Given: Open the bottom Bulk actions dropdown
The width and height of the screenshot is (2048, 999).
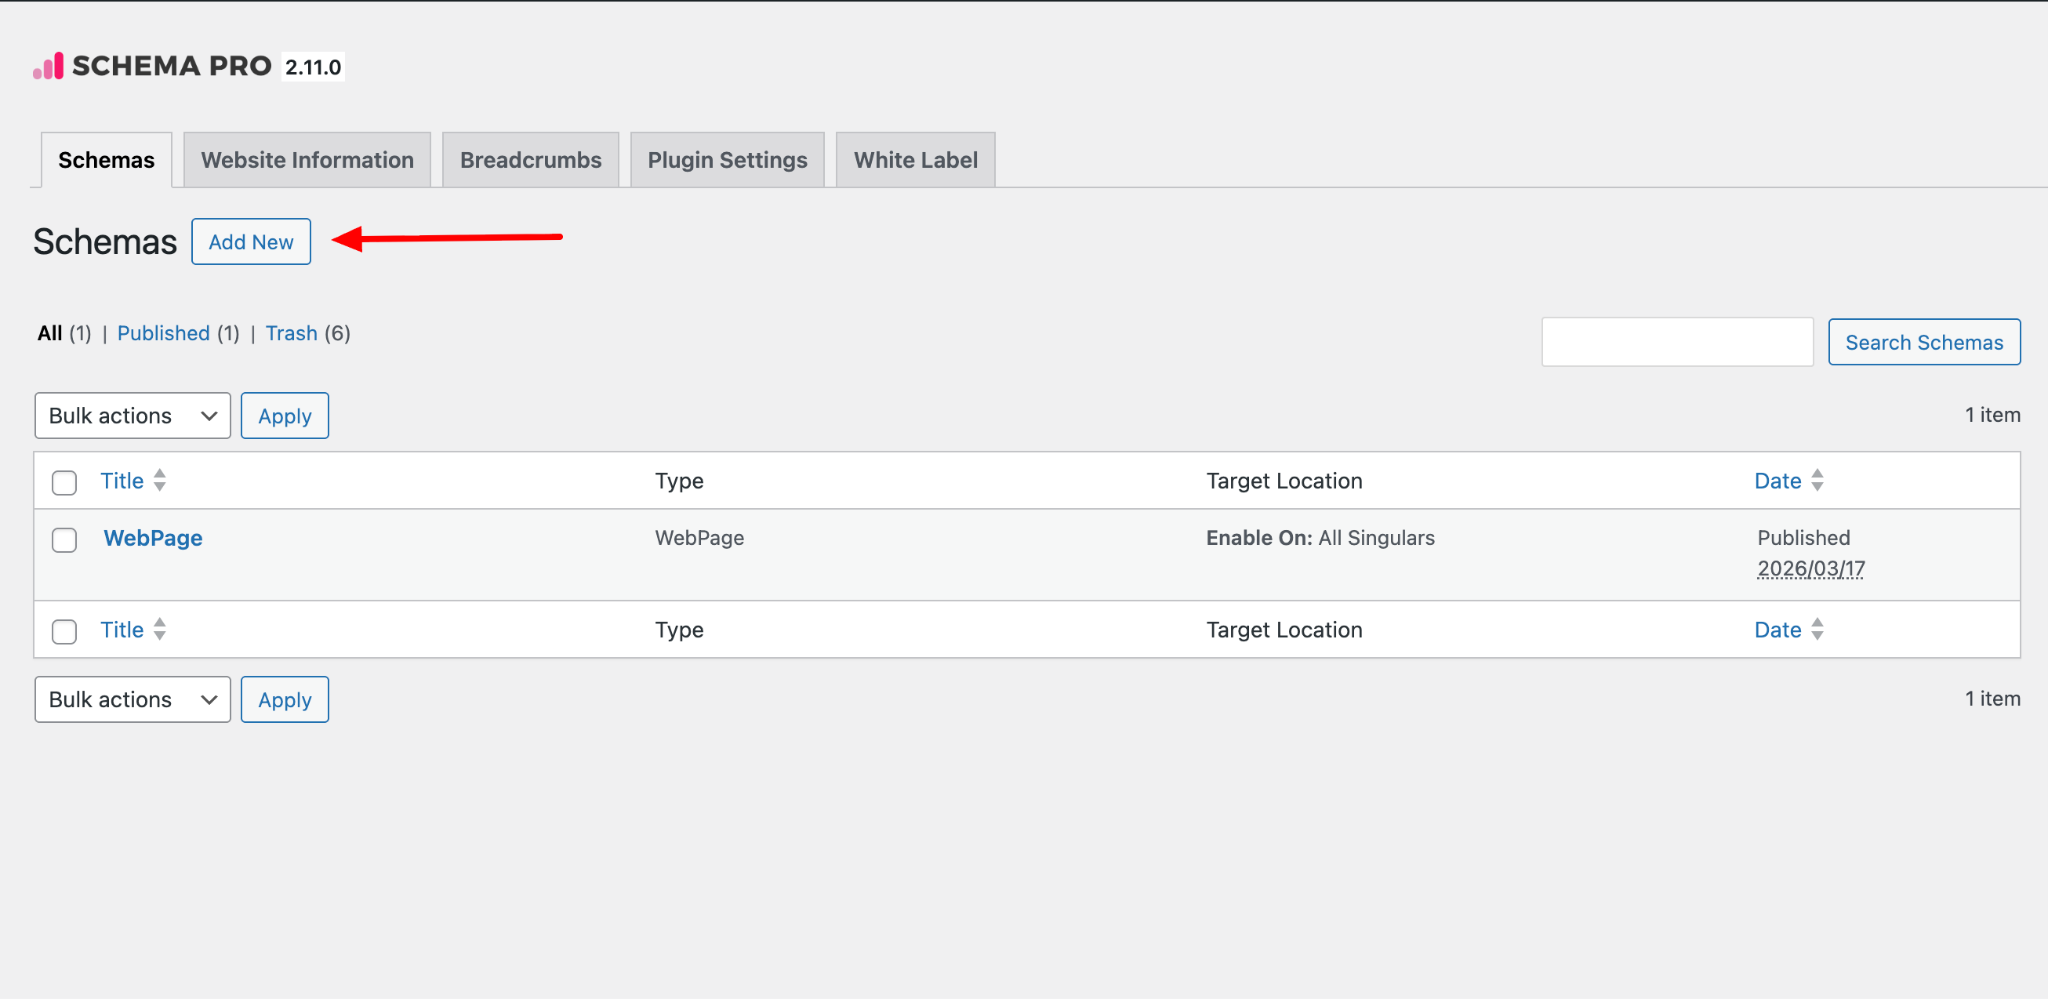Looking at the screenshot, I should [x=132, y=700].
